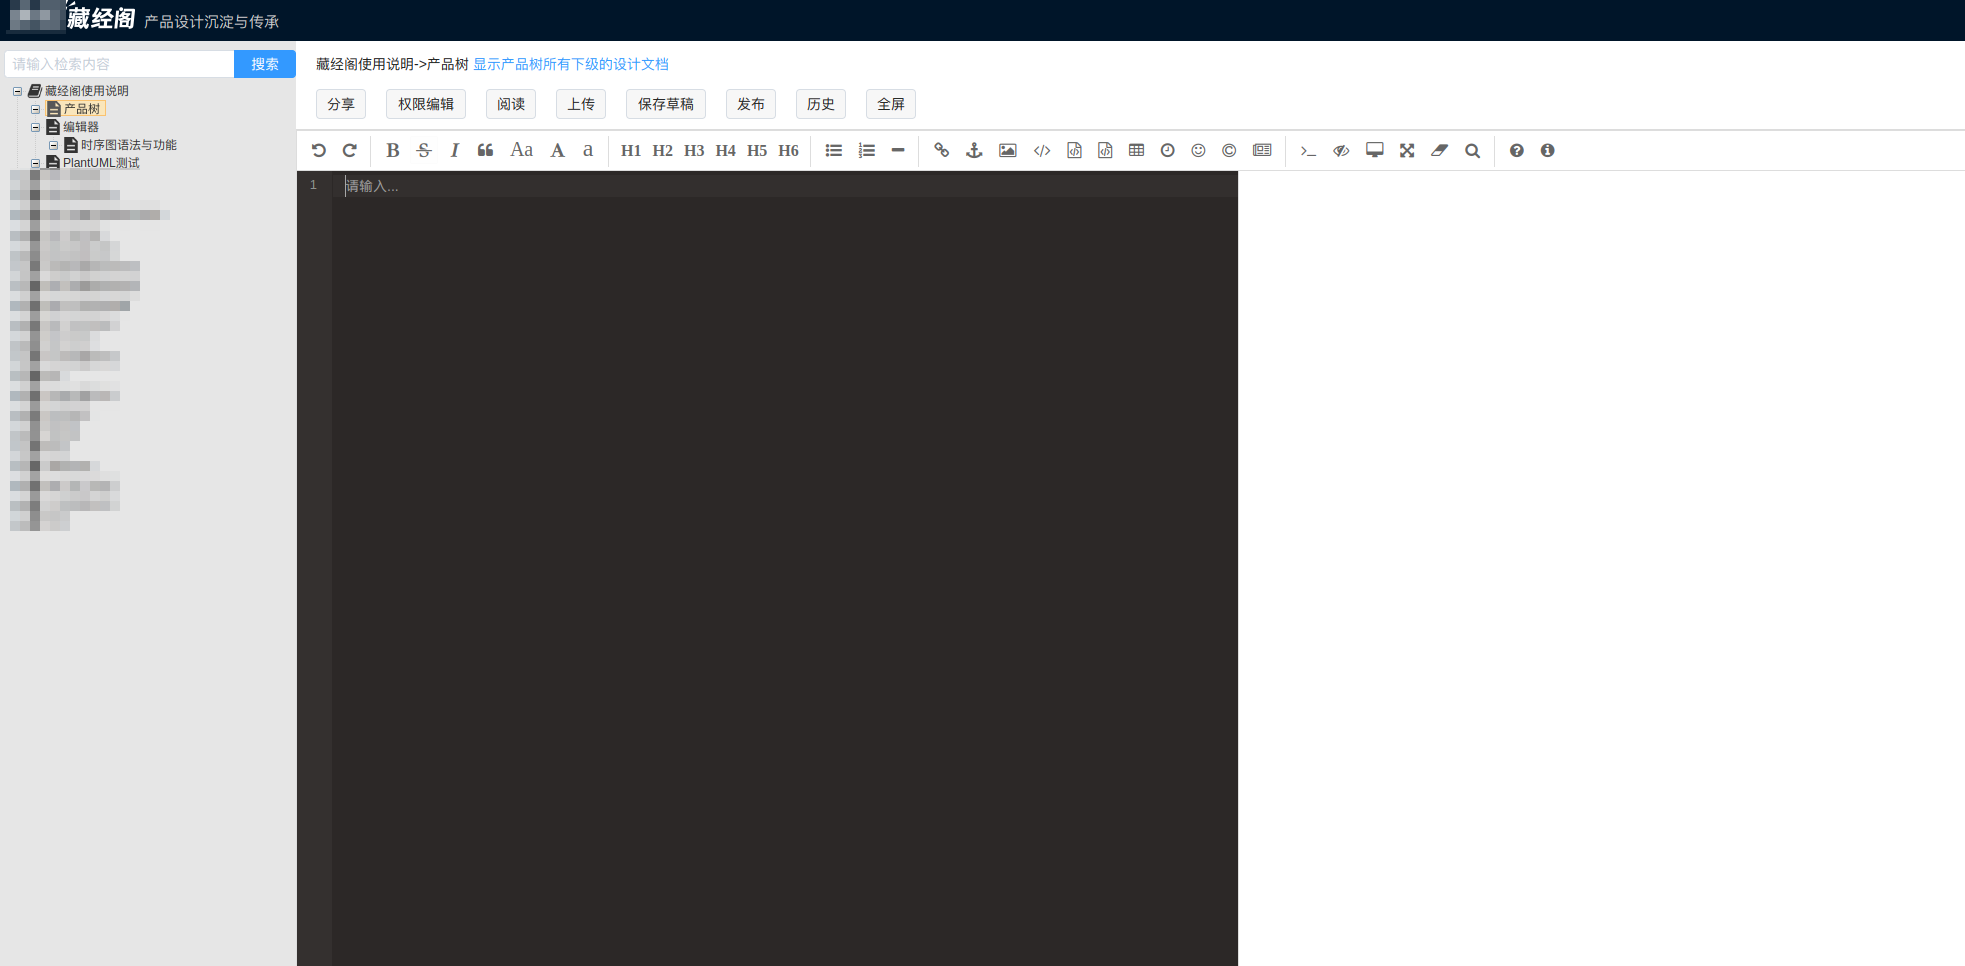
Task: Insert an image
Action: pos(1008,150)
